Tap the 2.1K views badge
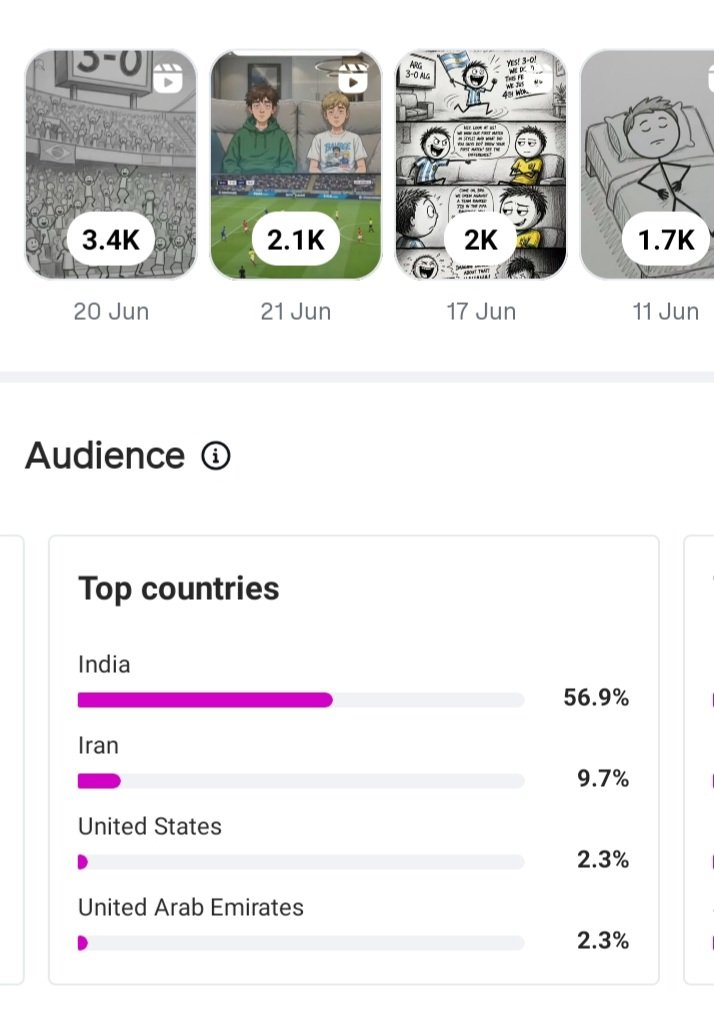Image resolution: width=714 pixels, height=1012 pixels. point(296,239)
